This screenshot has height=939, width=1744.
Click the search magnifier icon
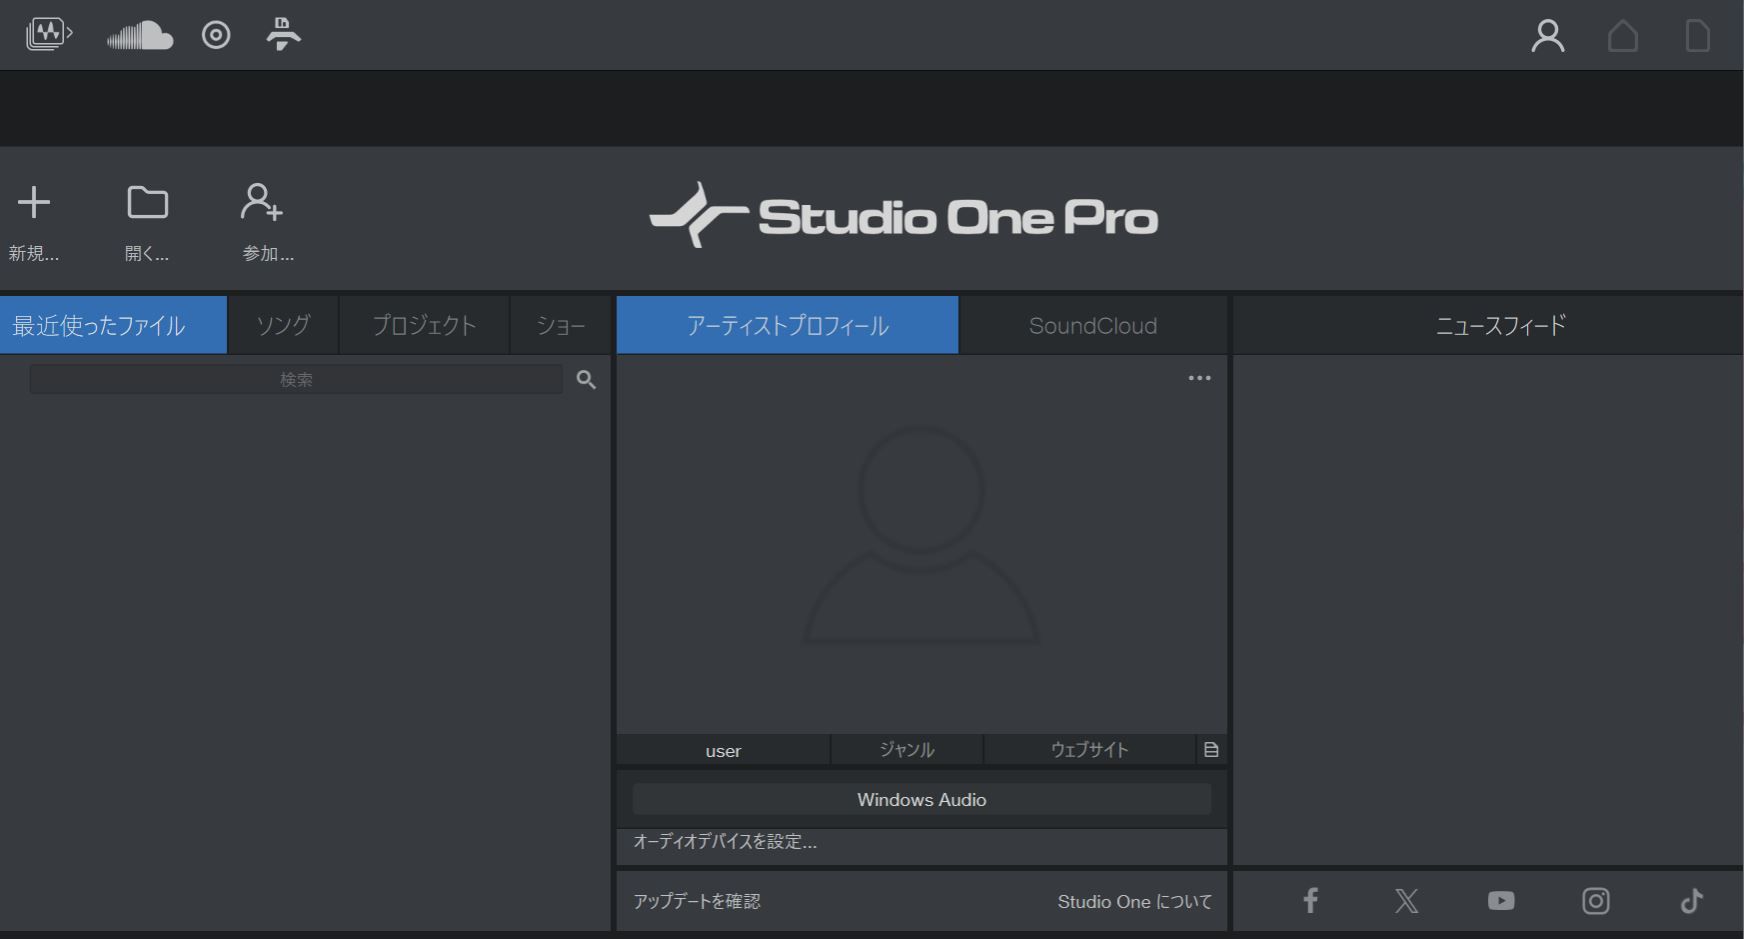coord(587,380)
